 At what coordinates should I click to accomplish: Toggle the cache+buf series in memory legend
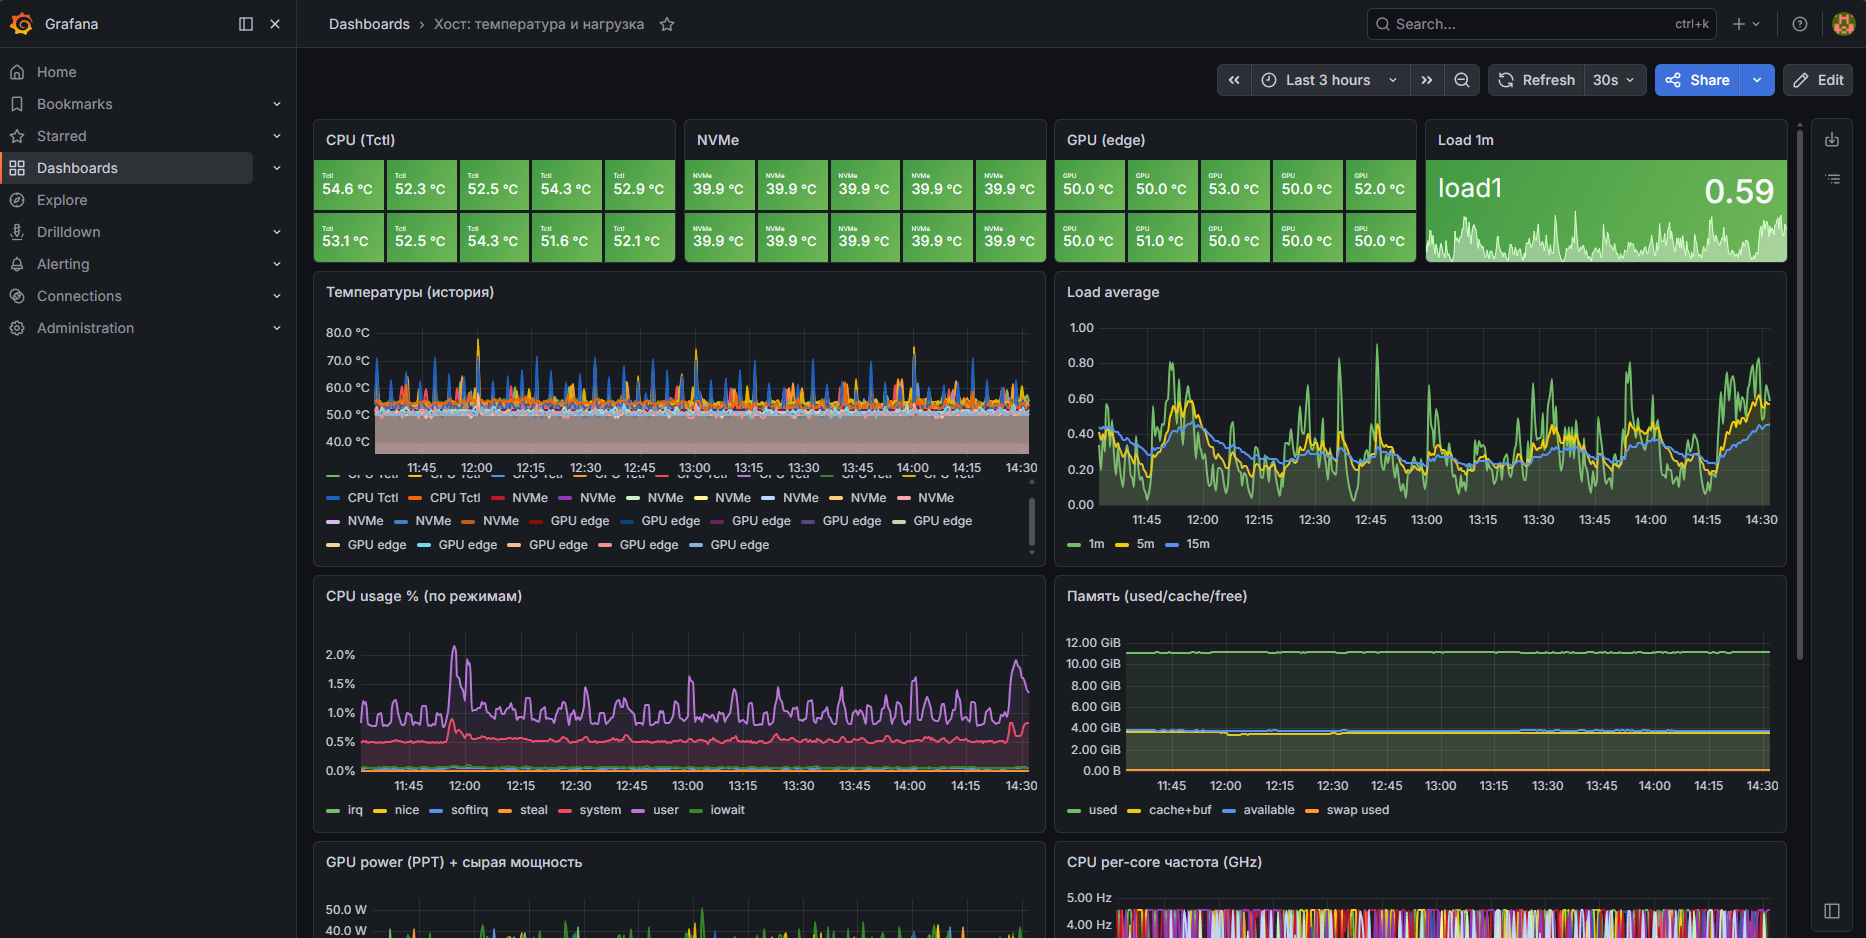[1180, 810]
